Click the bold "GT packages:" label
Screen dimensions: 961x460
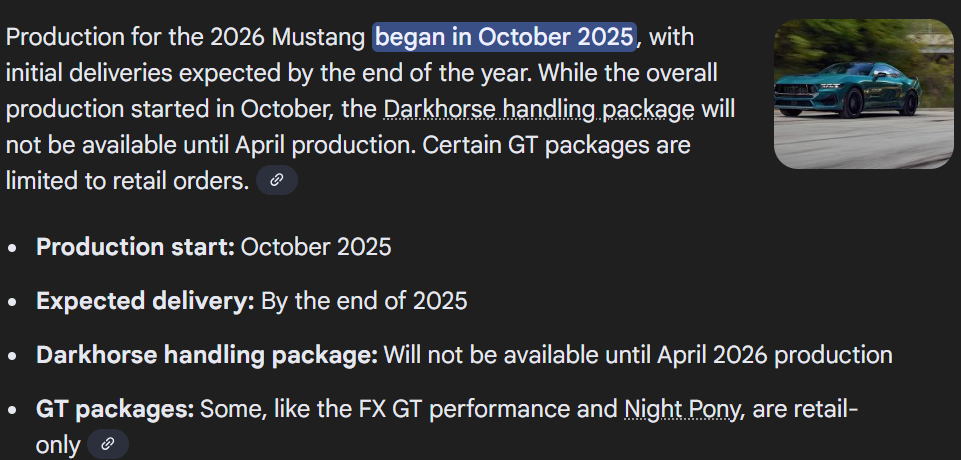tap(115, 408)
